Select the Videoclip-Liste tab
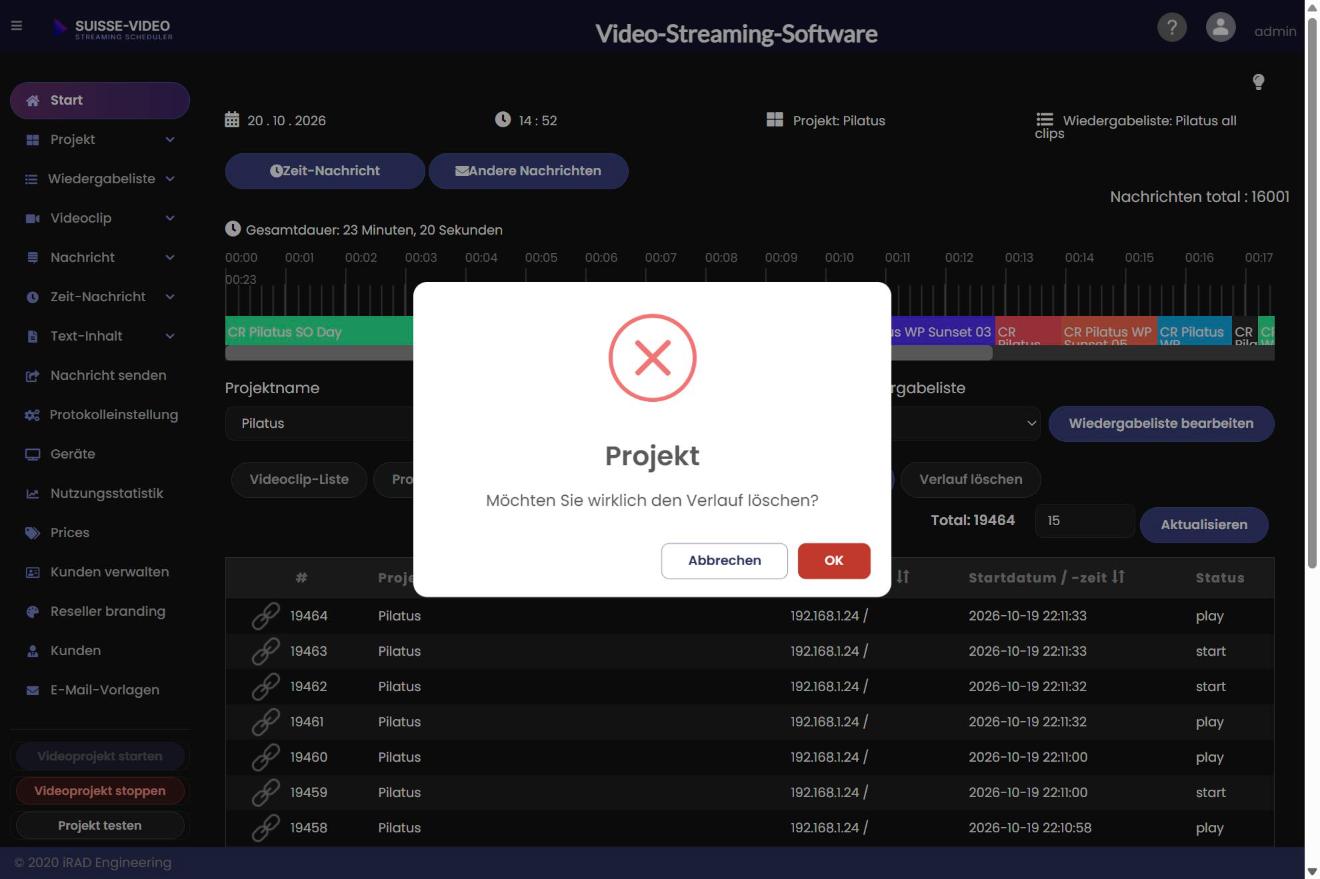This screenshot has width=1320, height=879. pos(299,479)
